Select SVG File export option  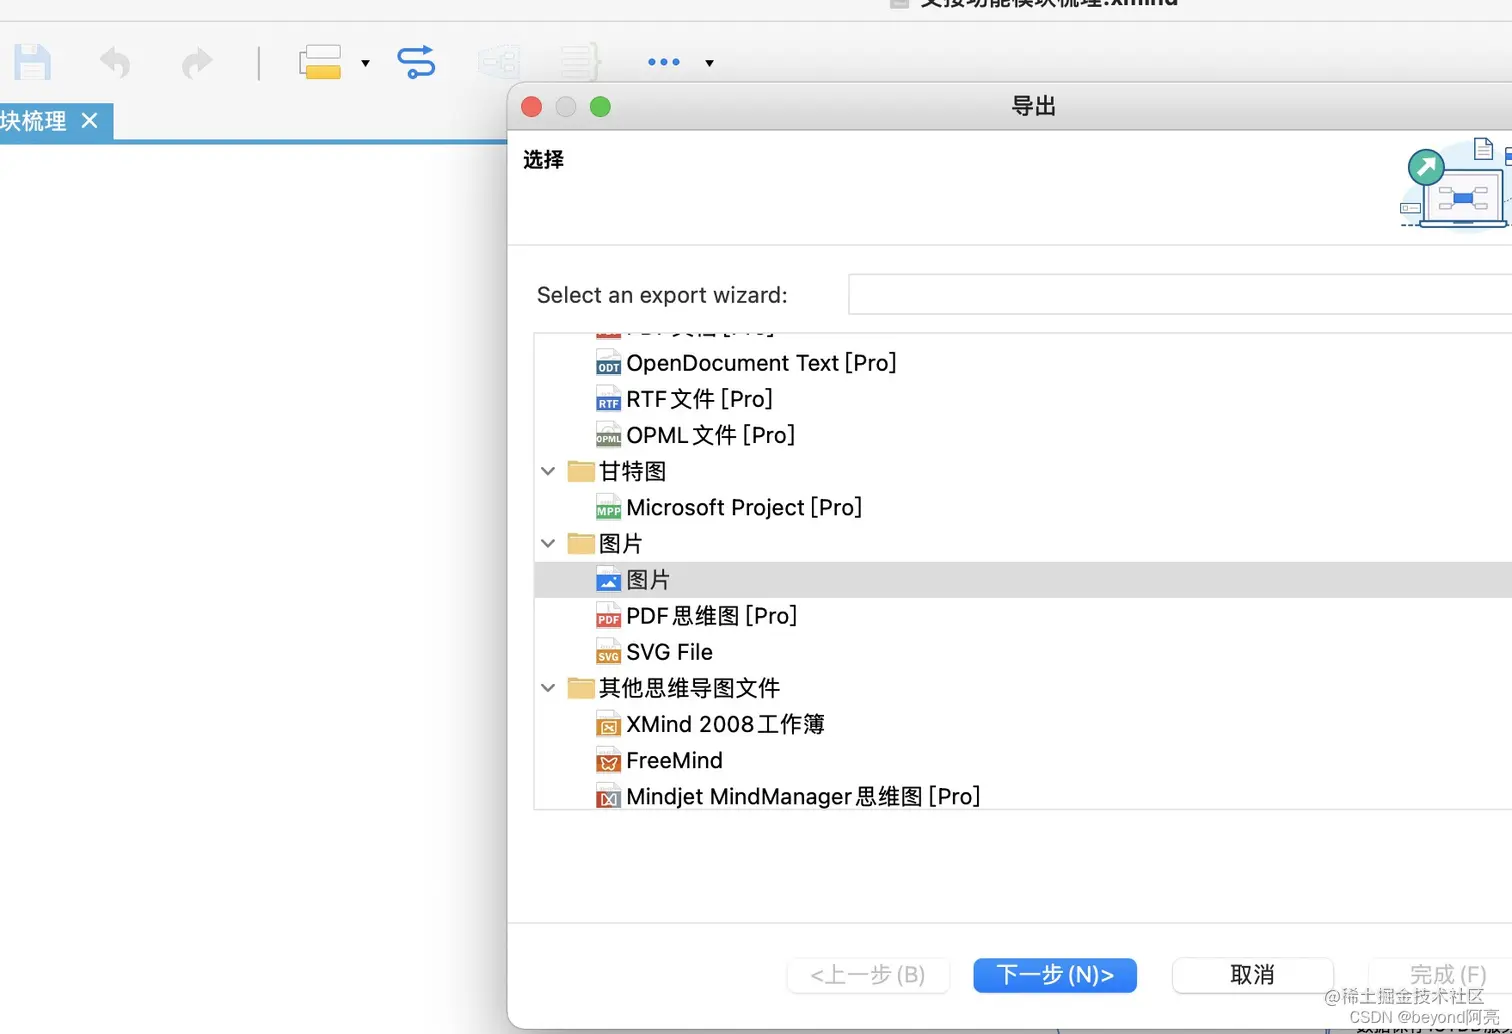pyautogui.click(x=669, y=652)
